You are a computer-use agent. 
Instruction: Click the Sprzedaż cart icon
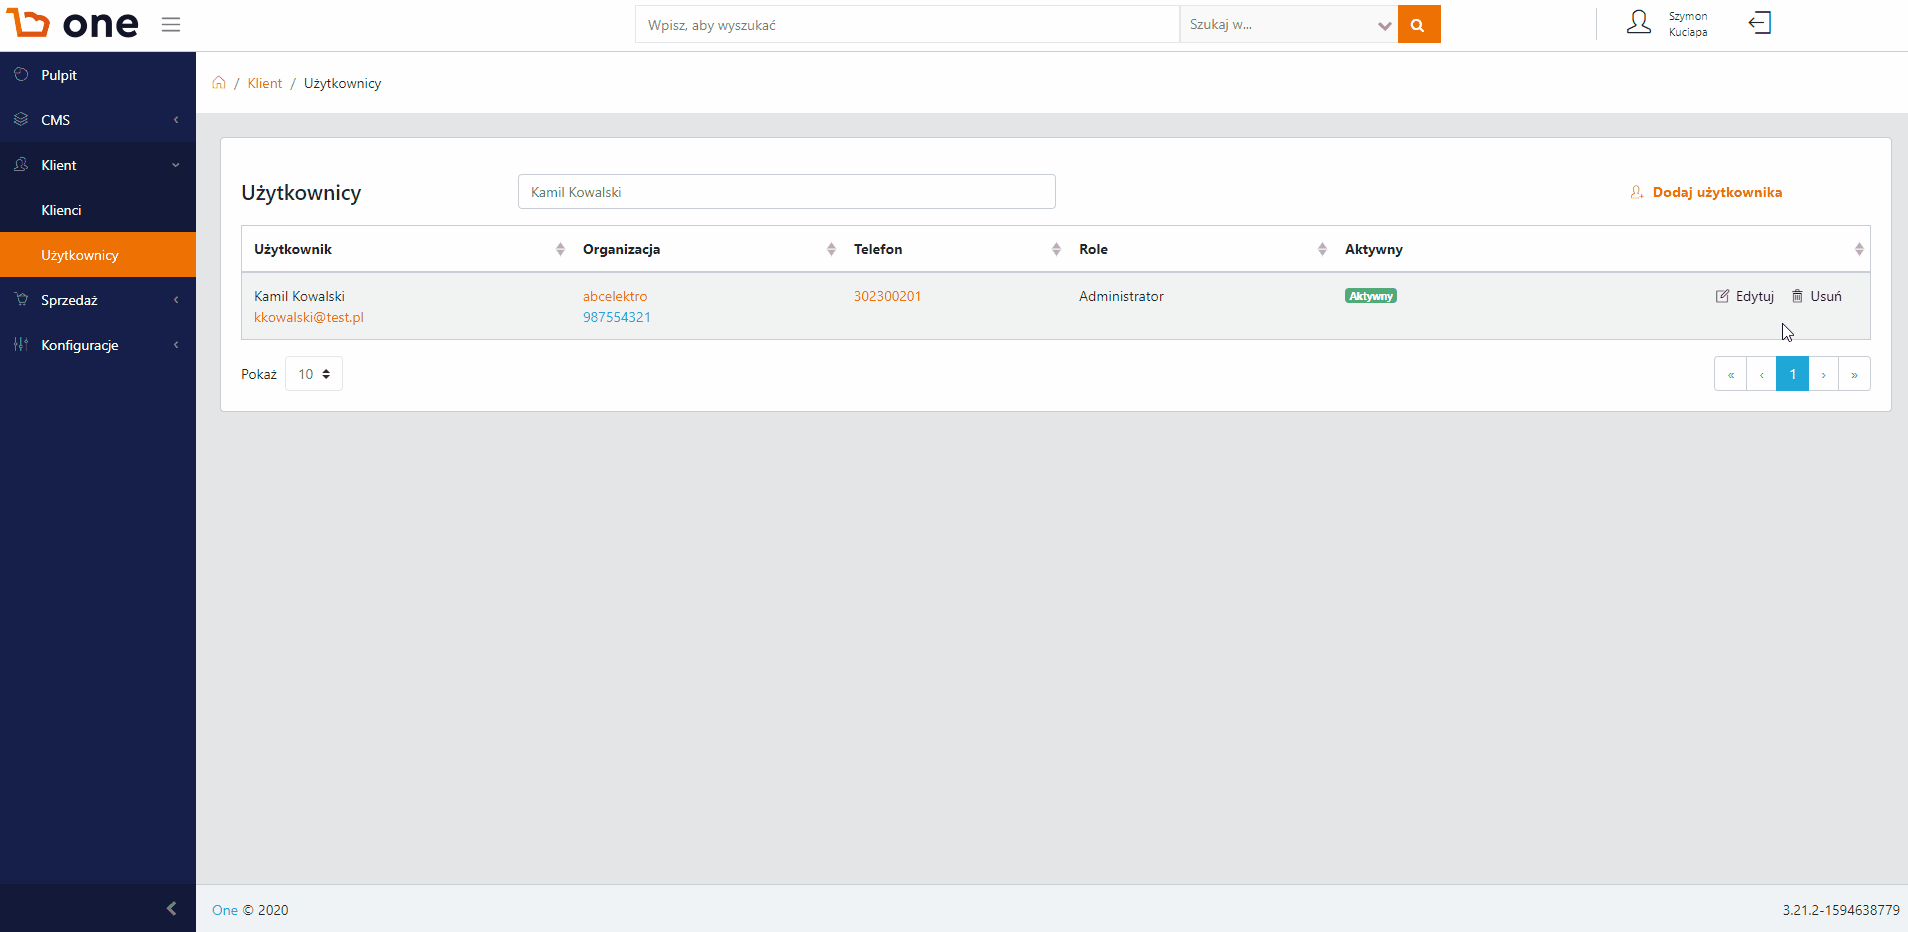pyautogui.click(x=21, y=300)
